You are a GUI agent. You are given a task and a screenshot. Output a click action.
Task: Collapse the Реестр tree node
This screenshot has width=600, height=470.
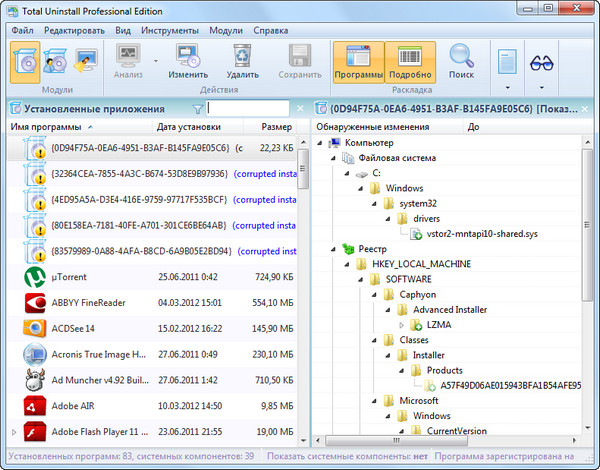pos(320,249)
